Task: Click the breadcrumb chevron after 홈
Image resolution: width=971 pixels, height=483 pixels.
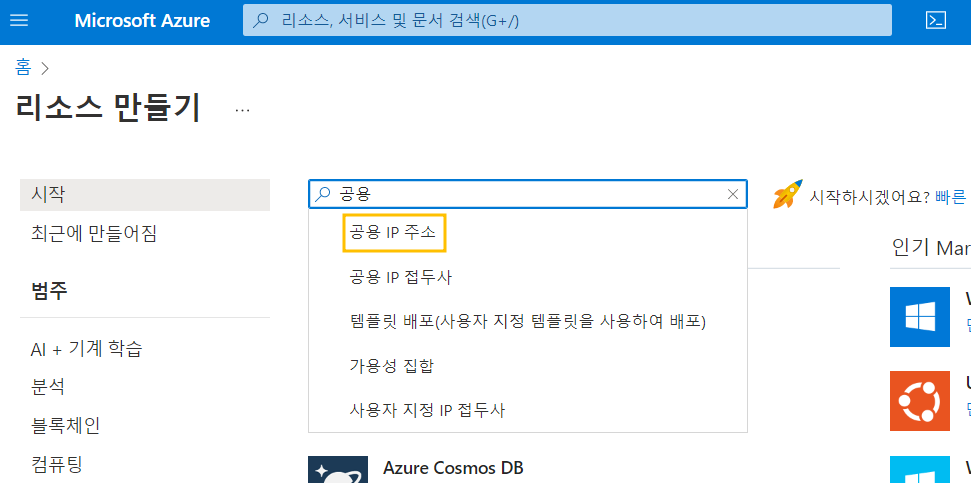Action: coord(44,67)
